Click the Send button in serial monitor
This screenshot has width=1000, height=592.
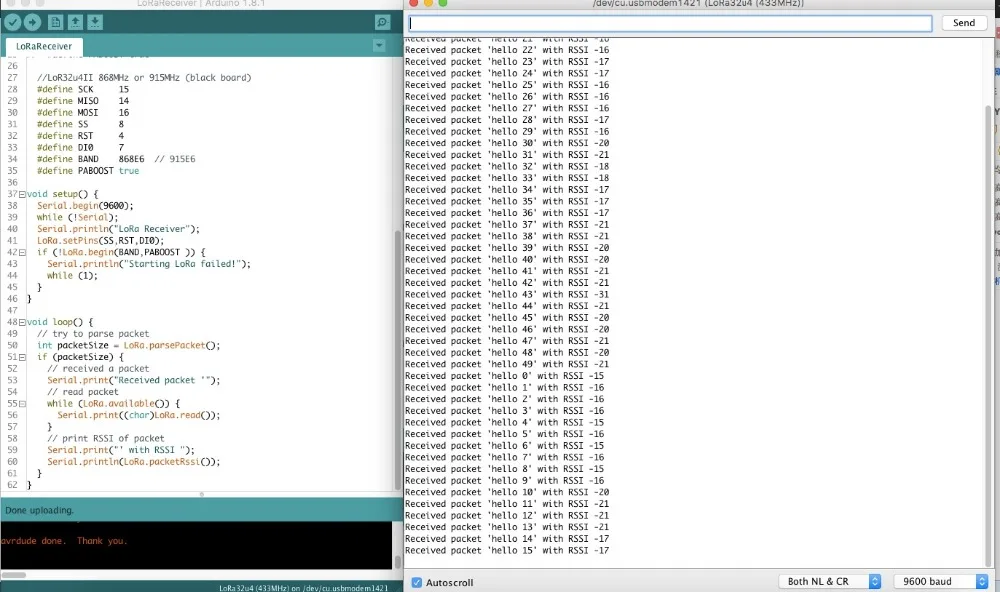coord(964,23)
